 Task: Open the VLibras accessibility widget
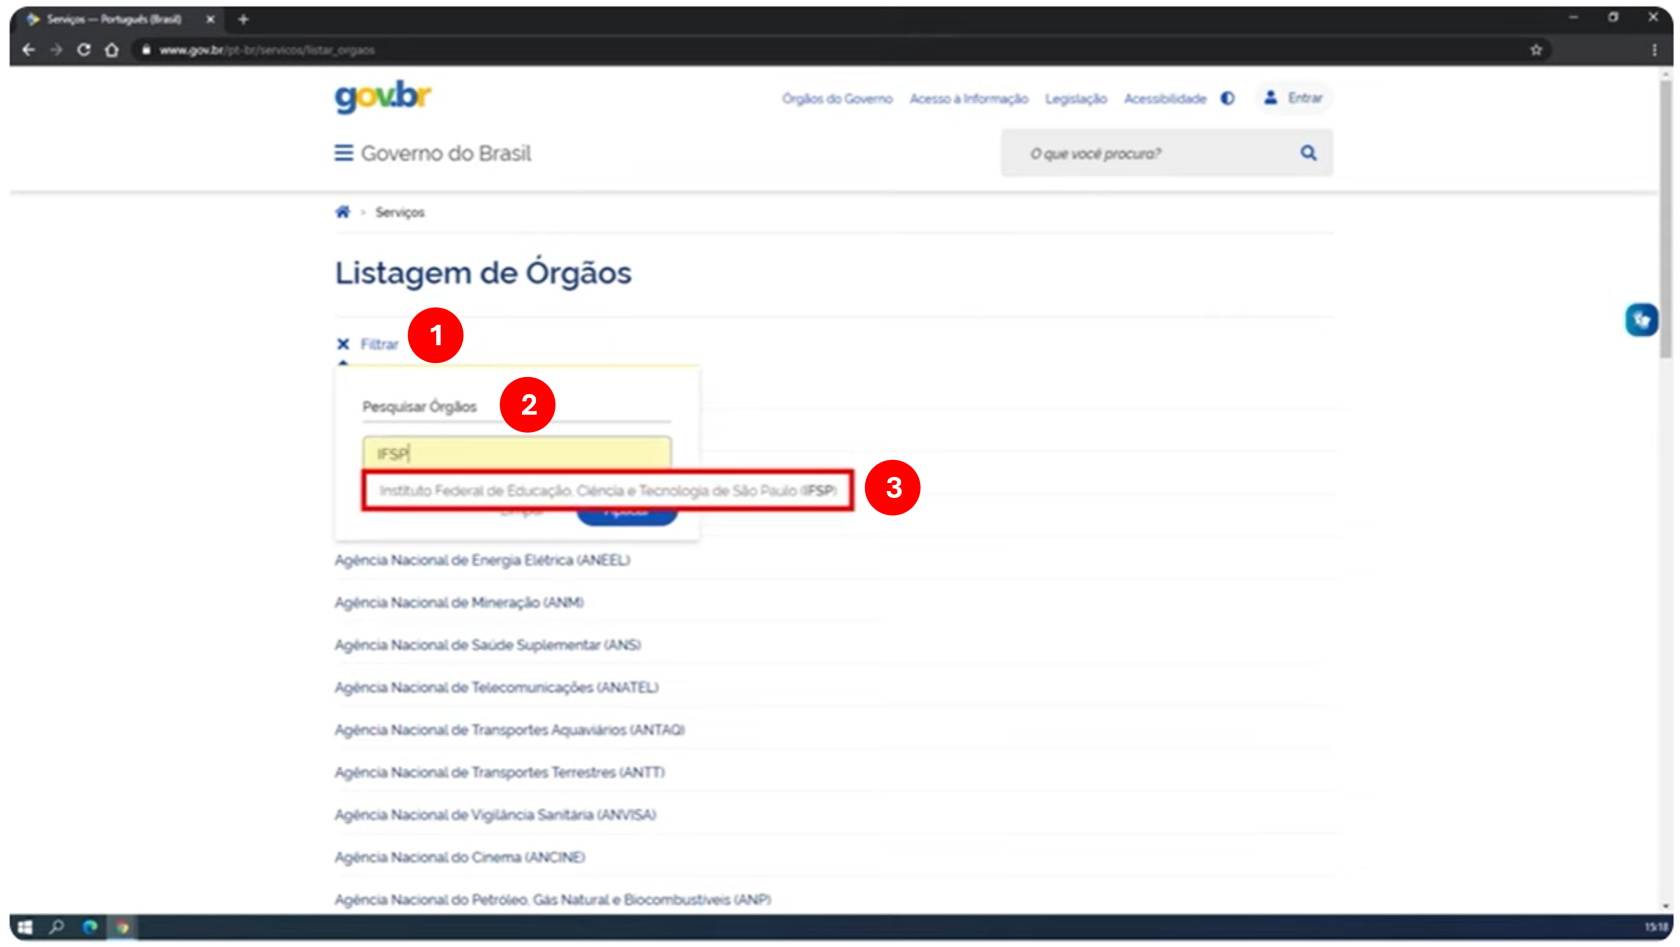click(x=1641, y=320)
